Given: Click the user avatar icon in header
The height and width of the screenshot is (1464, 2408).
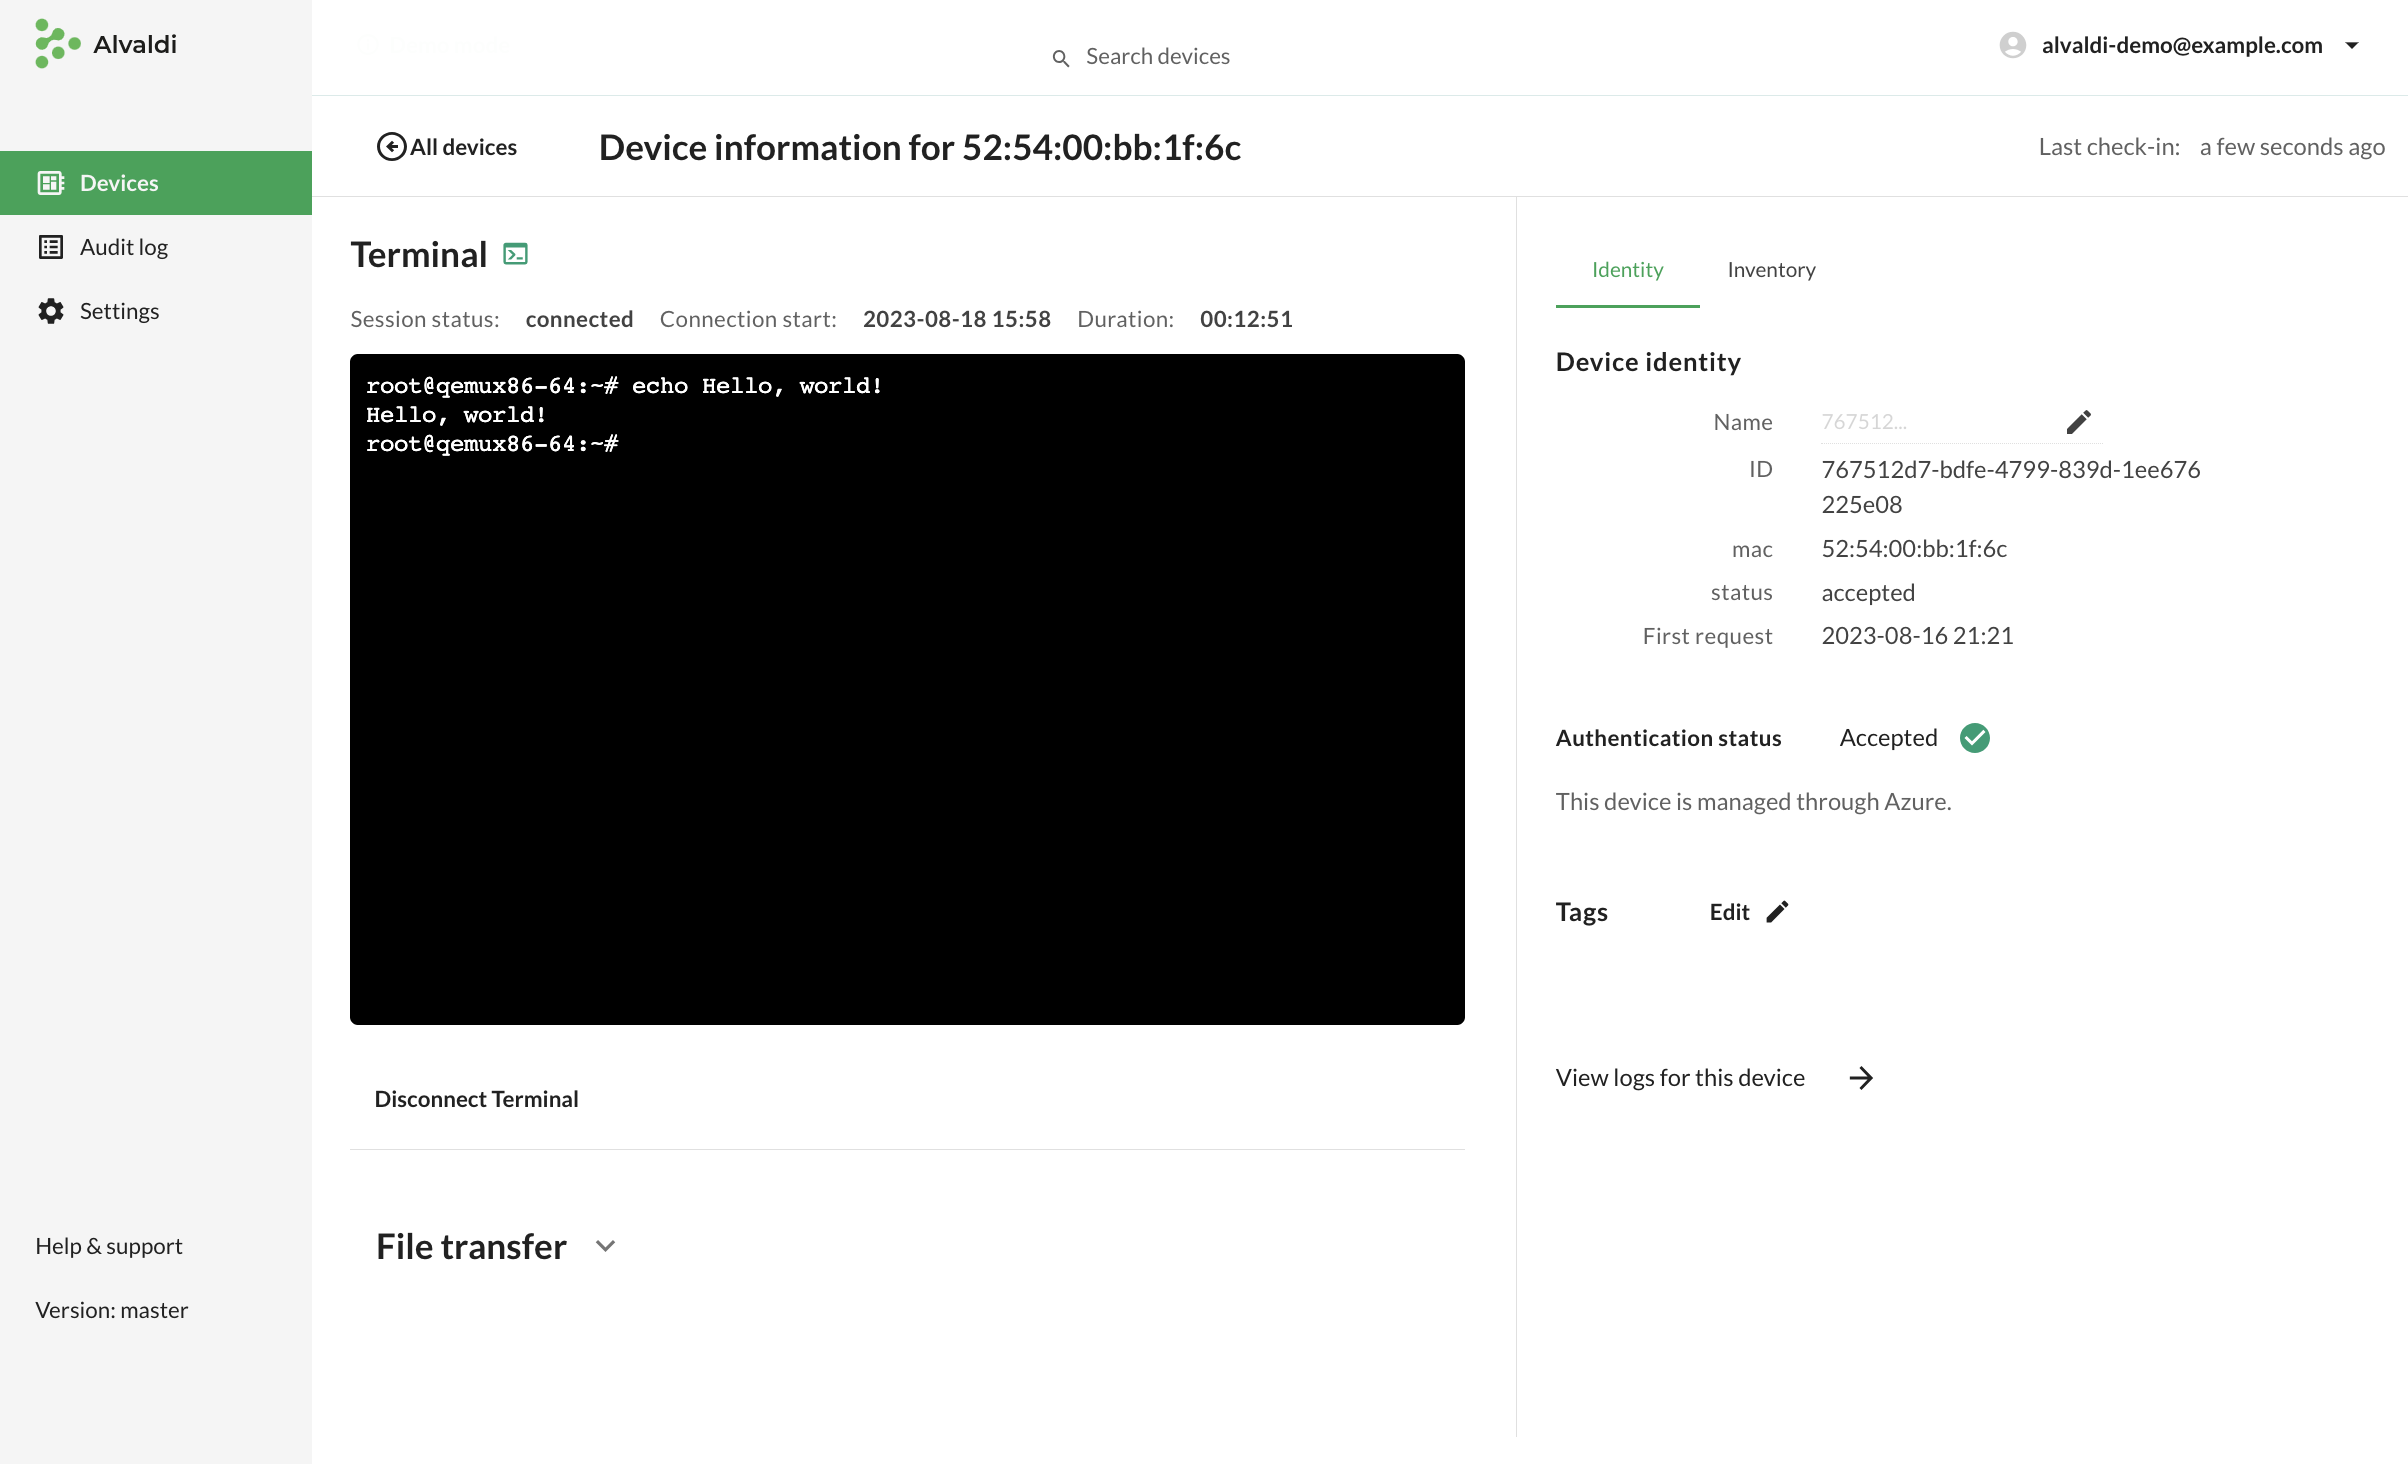Looking at the screenshot, I should click(2012, 45).
